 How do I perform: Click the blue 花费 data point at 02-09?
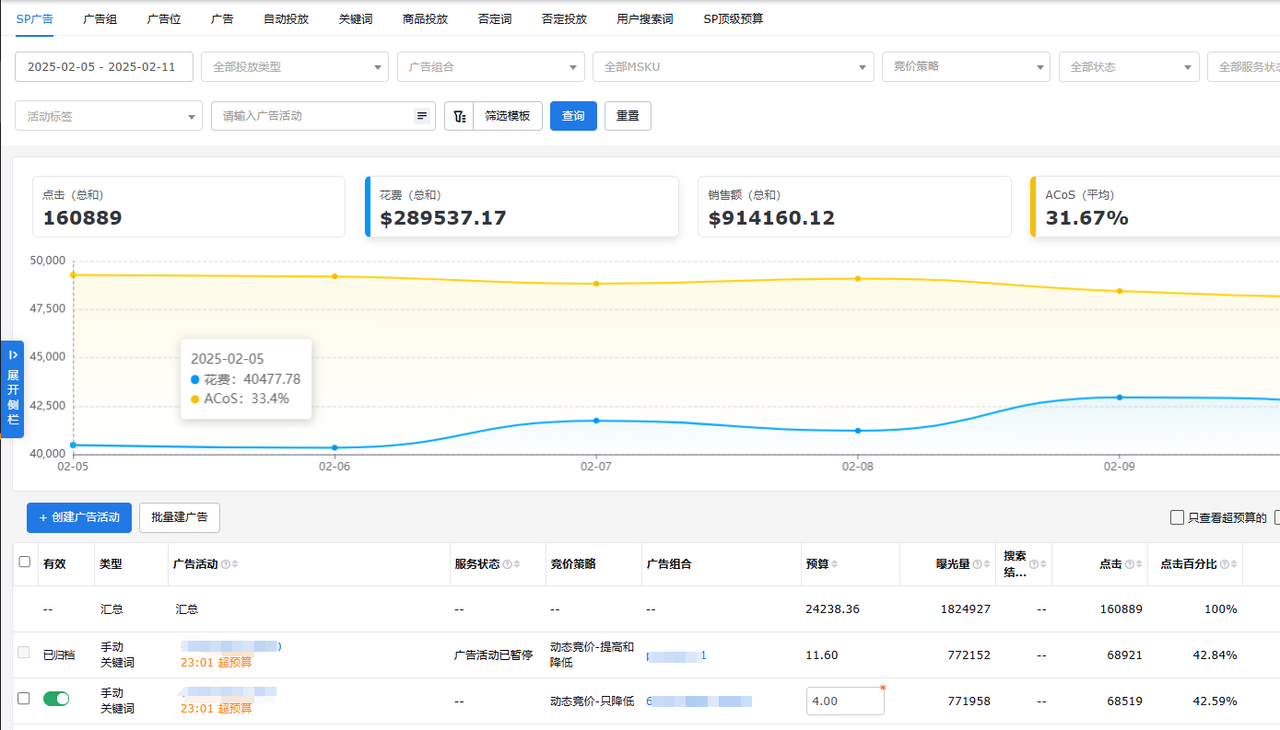(1119, 397)
